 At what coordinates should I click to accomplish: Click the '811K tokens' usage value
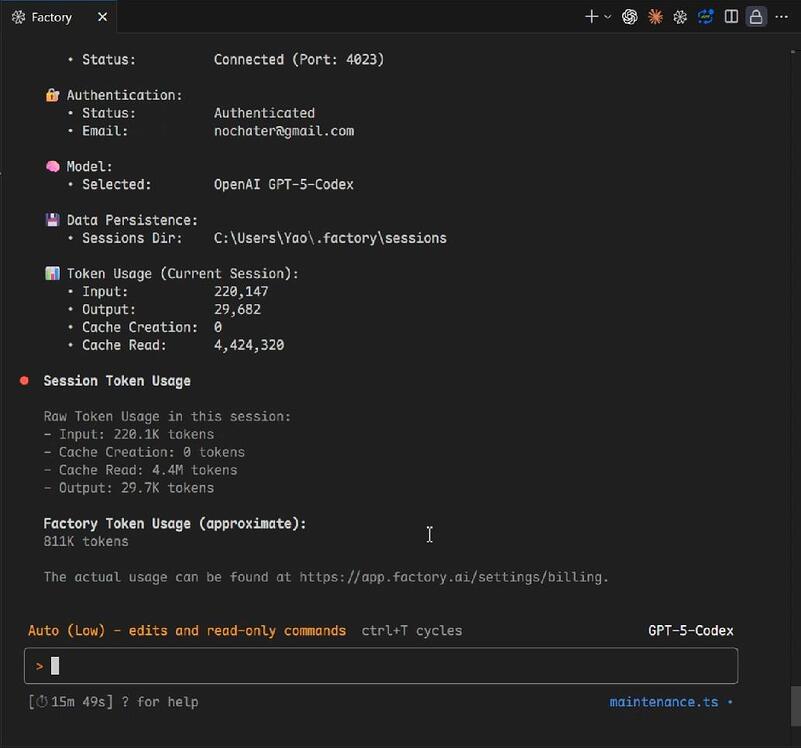click(86, 542)
